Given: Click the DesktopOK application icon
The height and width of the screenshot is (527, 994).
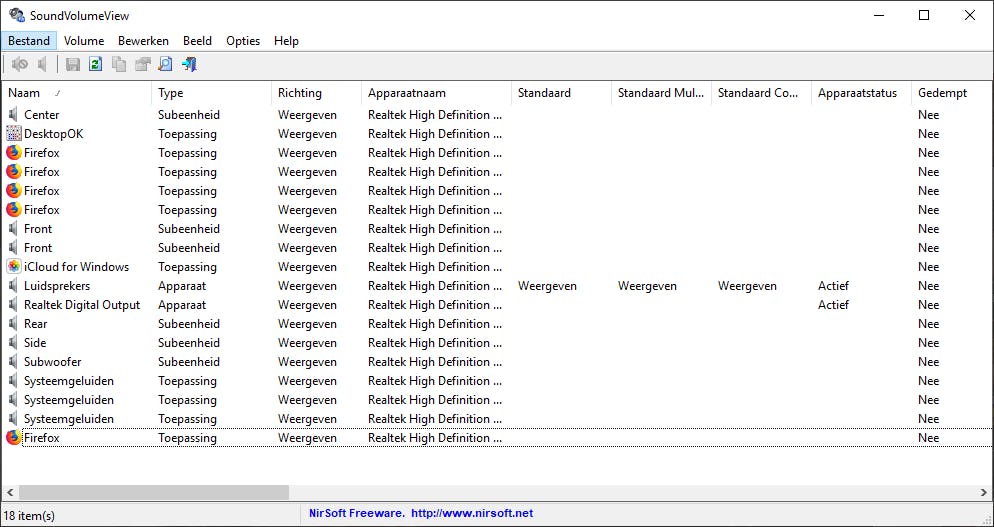Looking at the screenshot, I should tap(13, 134).
